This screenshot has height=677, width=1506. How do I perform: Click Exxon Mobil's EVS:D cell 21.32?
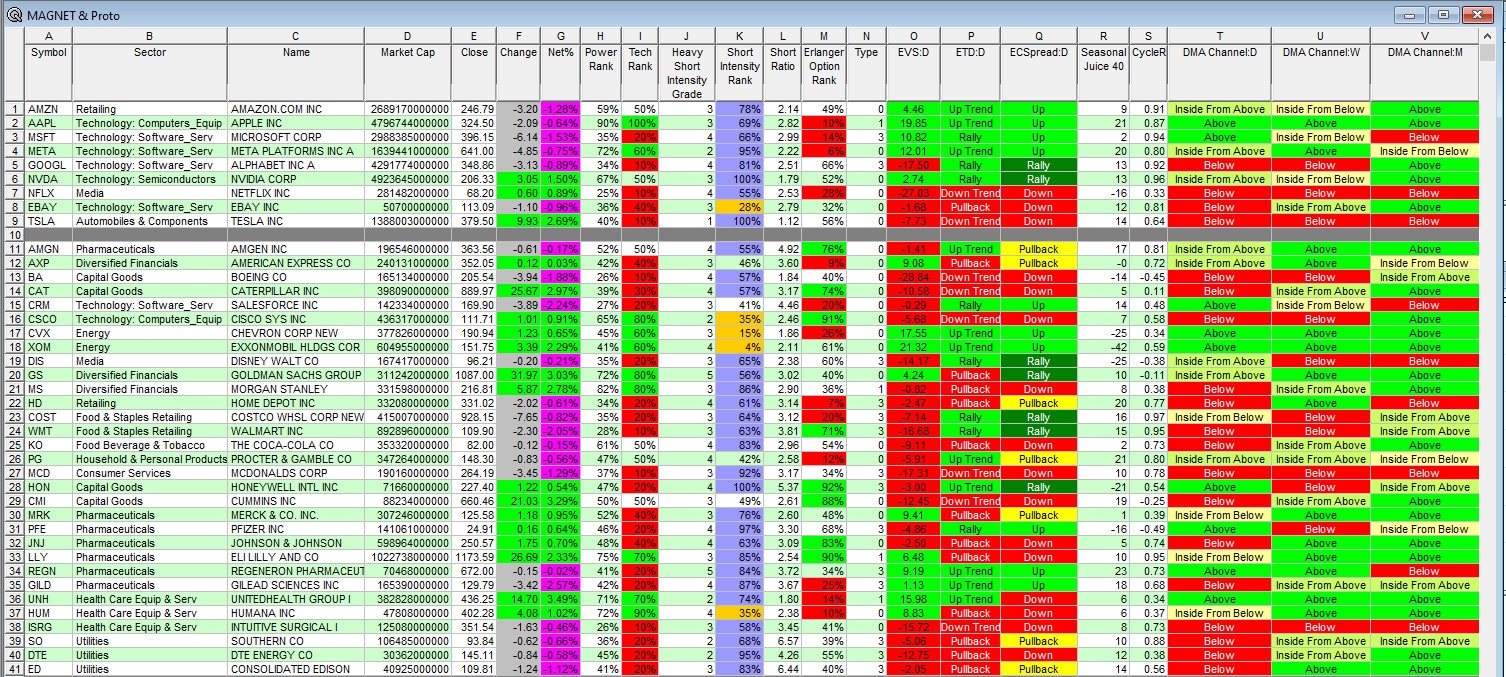pyautogui.click(x=913, y=347)
